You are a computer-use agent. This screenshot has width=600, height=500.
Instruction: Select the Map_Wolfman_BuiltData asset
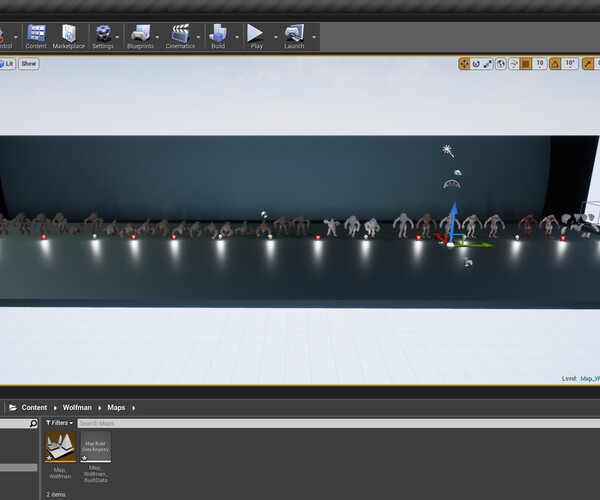(x=96, y=457)
